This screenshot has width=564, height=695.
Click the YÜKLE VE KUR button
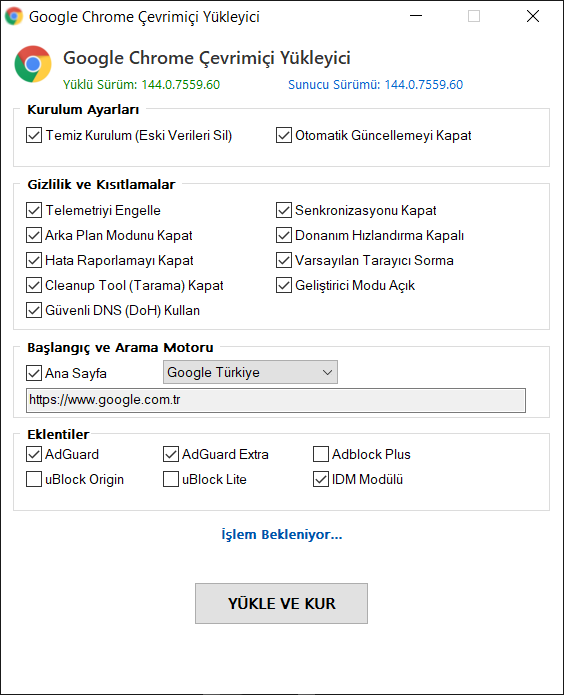[282, 604]
